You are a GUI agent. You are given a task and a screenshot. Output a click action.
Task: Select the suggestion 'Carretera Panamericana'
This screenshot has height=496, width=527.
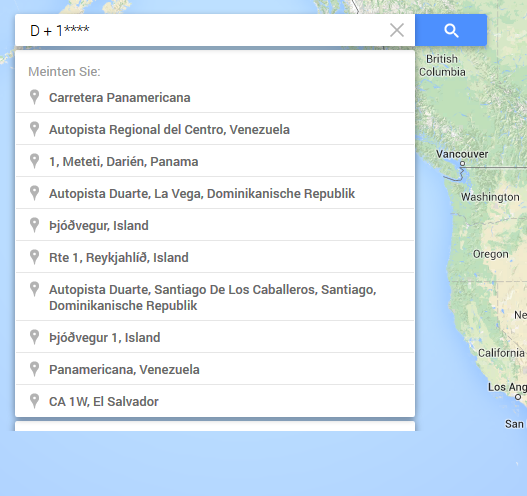215,97
